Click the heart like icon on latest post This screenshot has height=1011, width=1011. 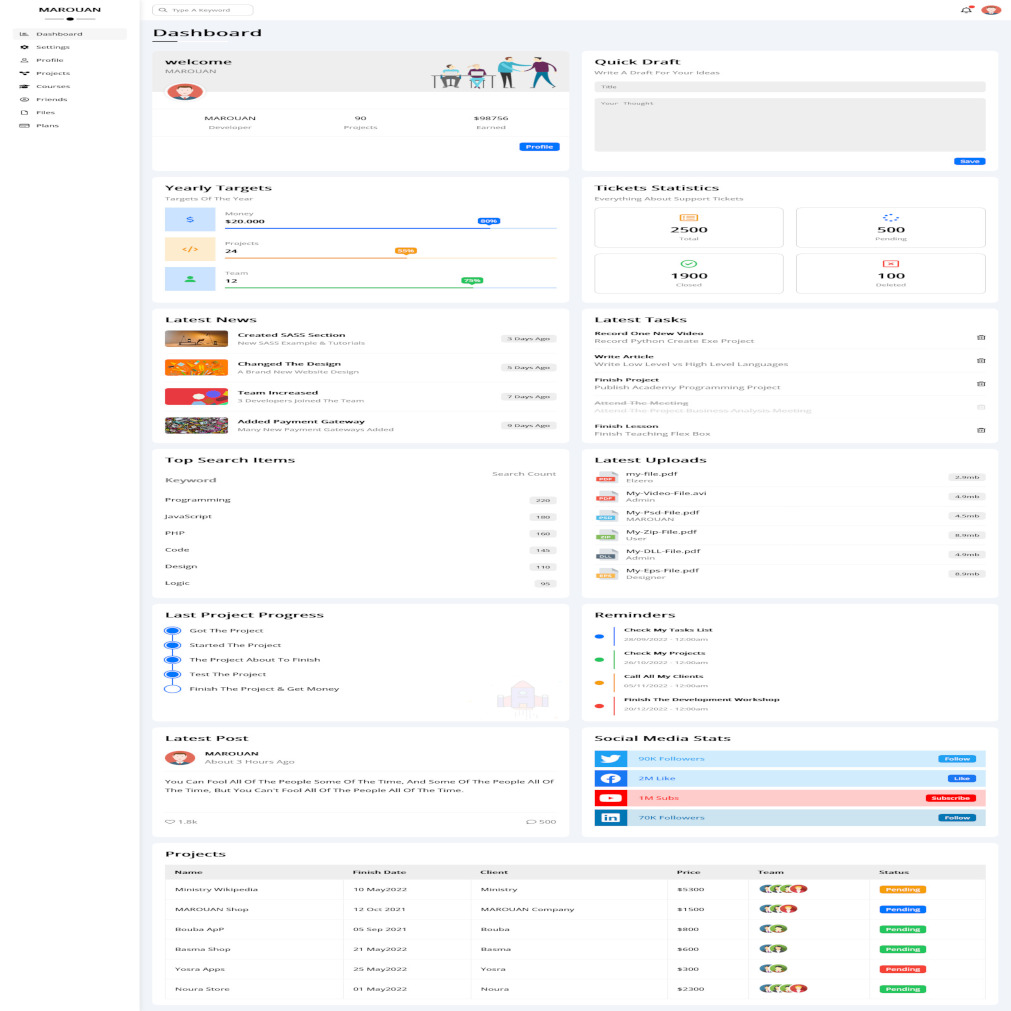click(169, 822)
